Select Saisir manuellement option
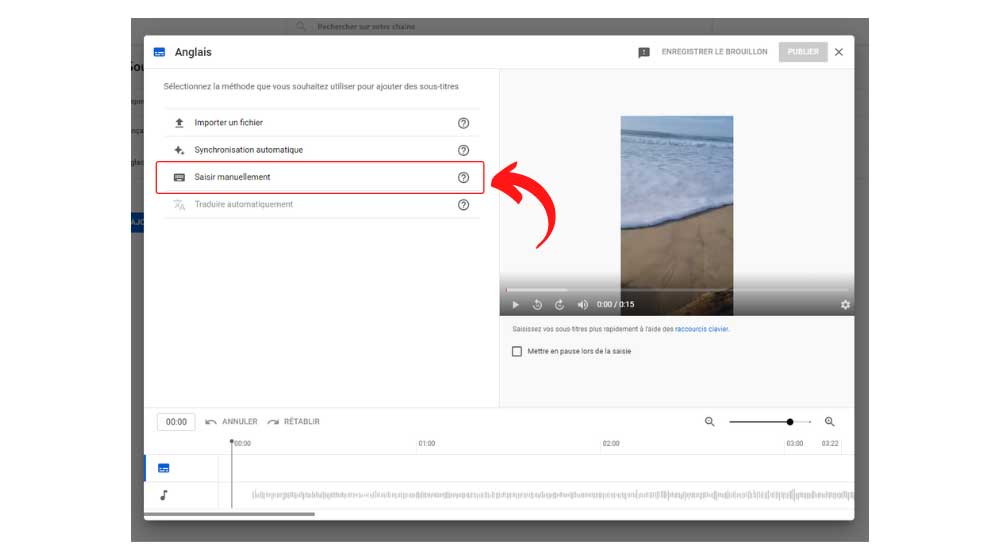The height and width of the screenshot is (560, 1000). [x=321, y=177]
